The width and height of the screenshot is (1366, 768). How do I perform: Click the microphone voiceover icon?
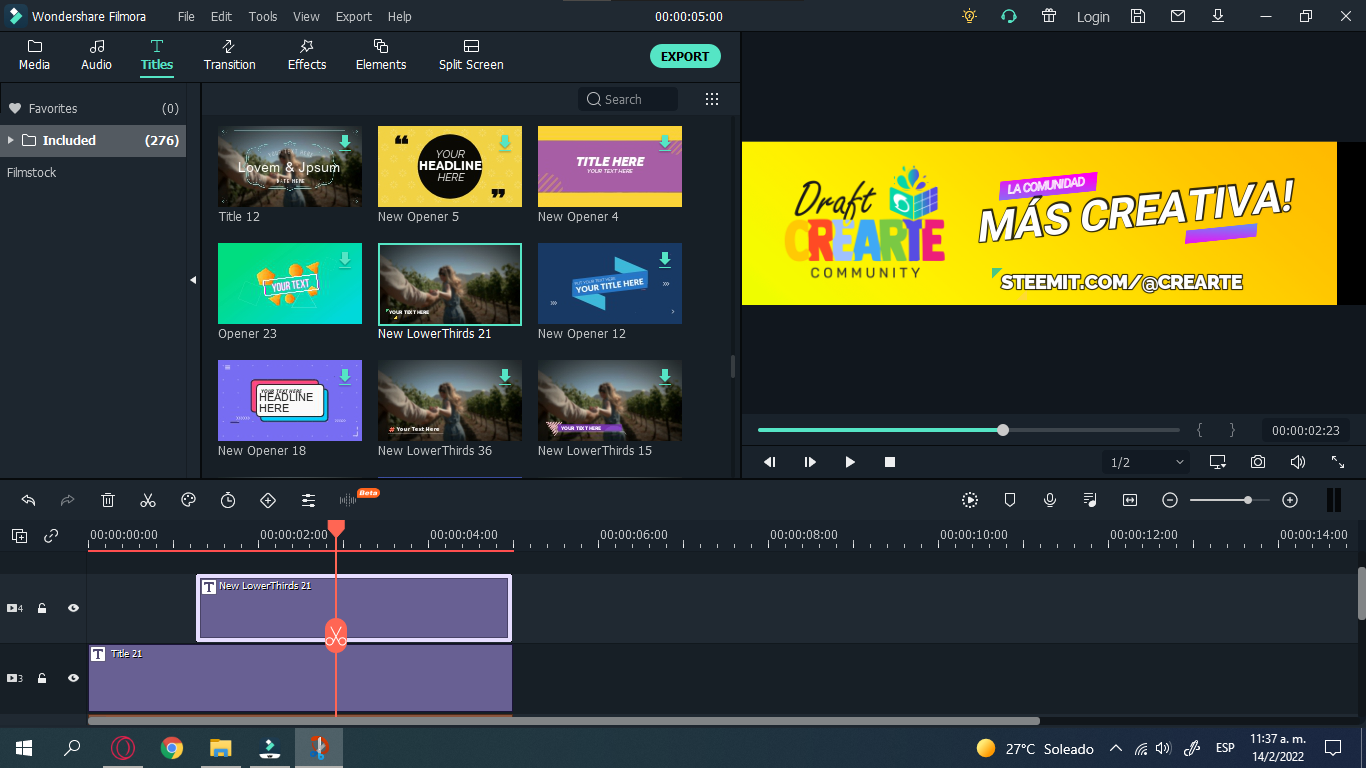(x=1050, y=500)
